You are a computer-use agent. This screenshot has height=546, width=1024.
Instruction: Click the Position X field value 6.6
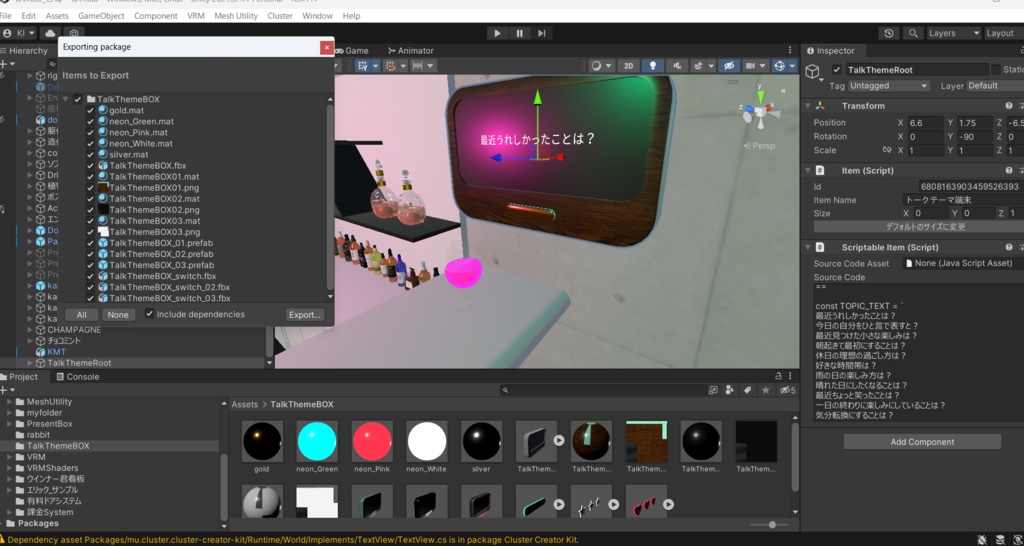click(926, 123)
